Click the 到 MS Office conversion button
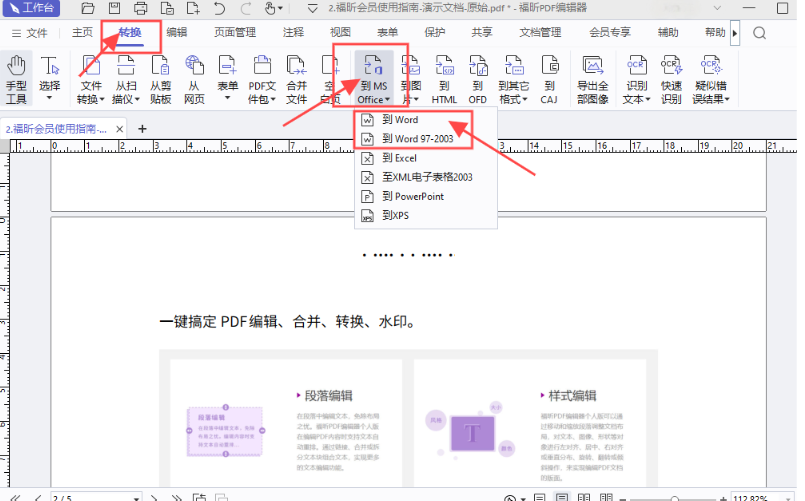 (373, 79)
